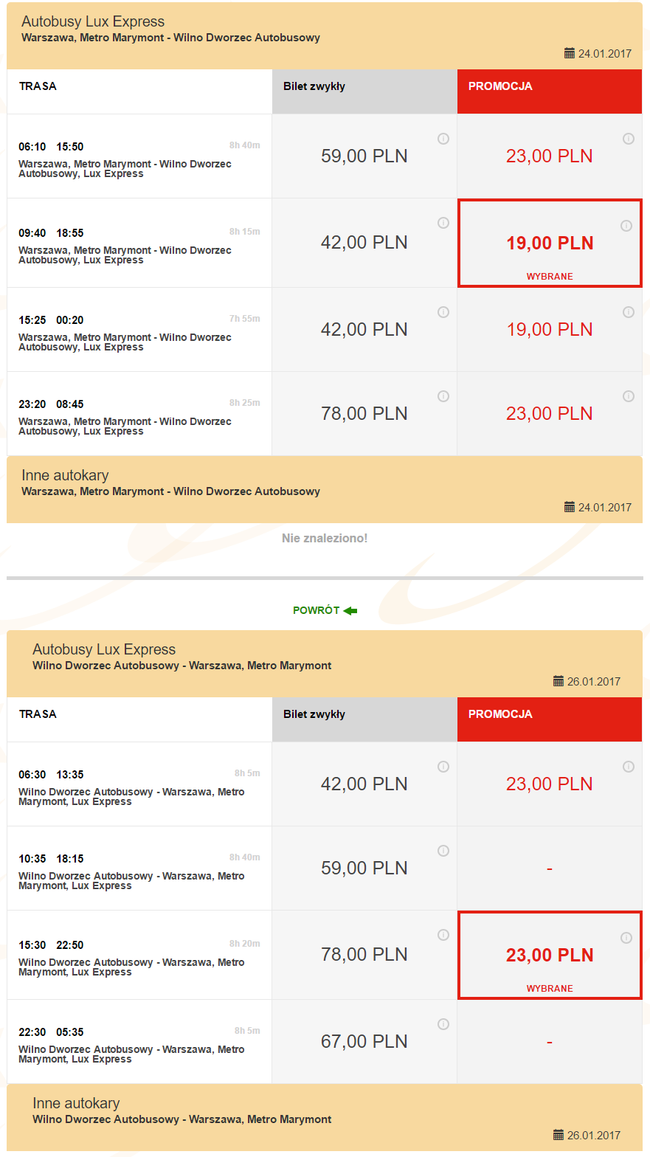Pick 78,00 PLN regular ticket for 23:20 departure
The width and height of the screenshot is (650, 1157).
[364, 414]
